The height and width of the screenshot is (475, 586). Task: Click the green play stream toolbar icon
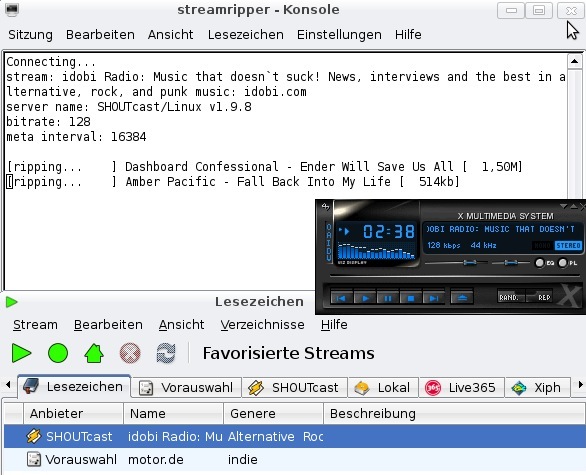click(21, 353)
